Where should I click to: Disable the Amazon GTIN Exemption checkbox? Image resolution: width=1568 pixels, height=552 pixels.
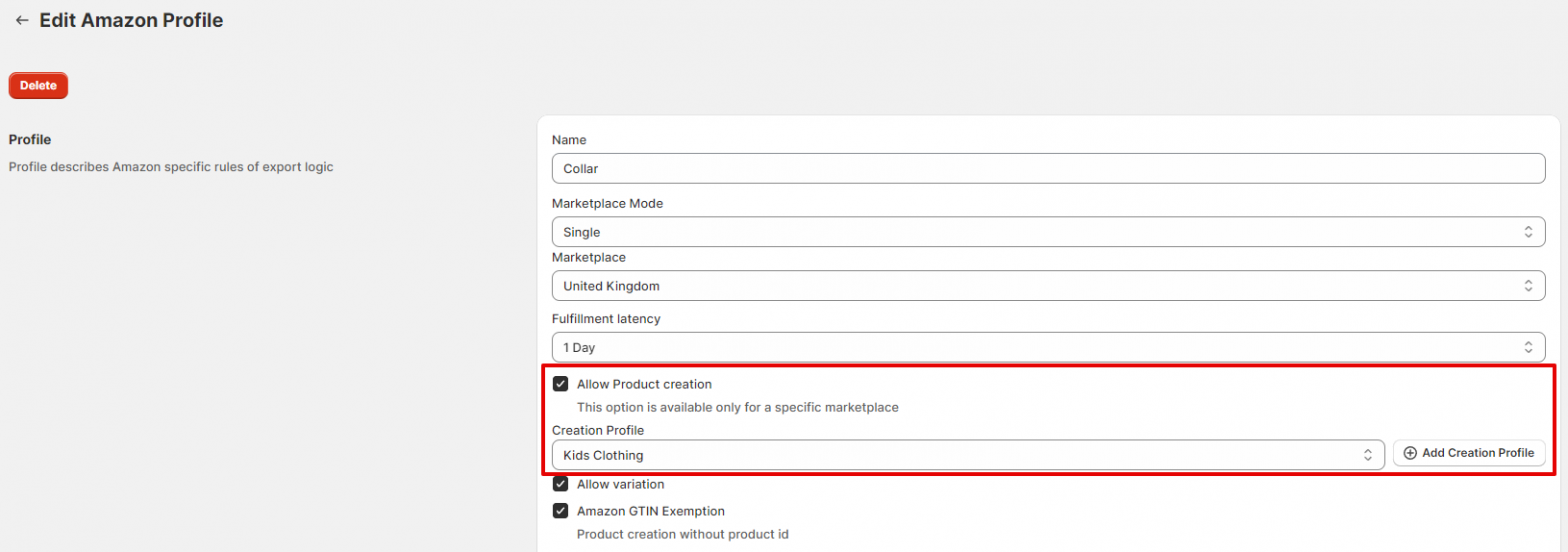(x=561, y=511)
